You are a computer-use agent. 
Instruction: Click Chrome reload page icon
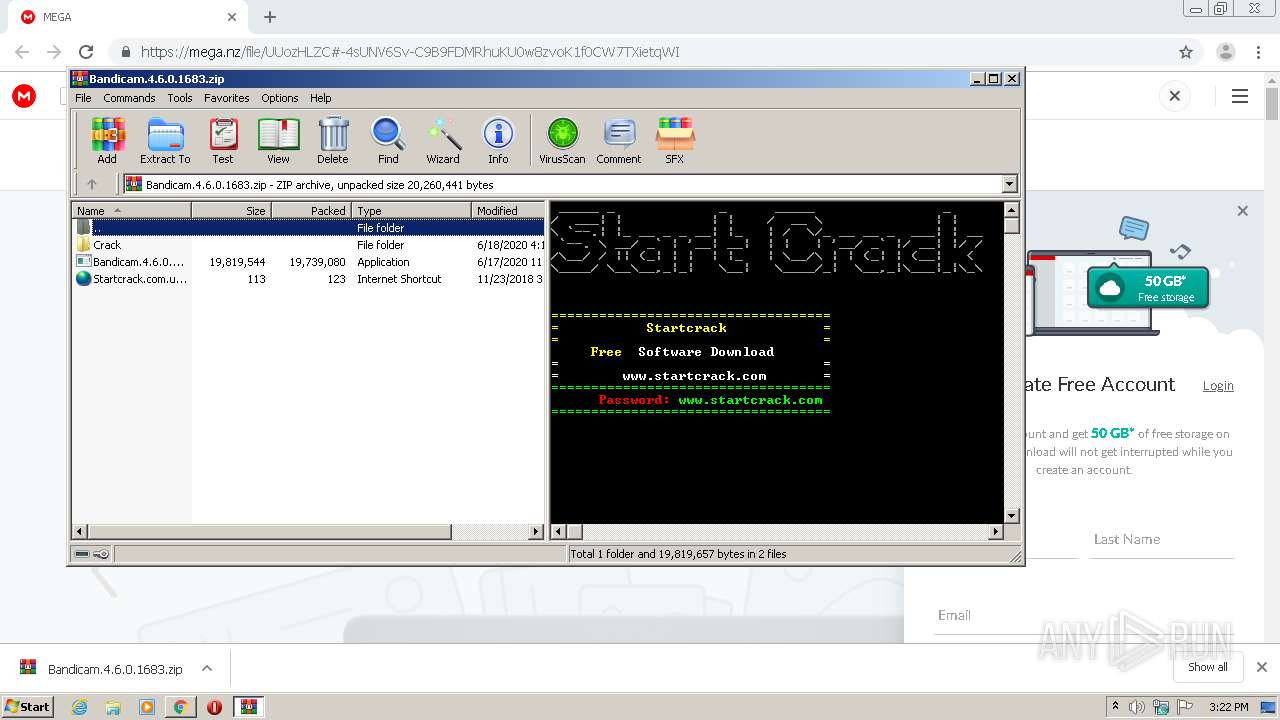click(86, 52)
